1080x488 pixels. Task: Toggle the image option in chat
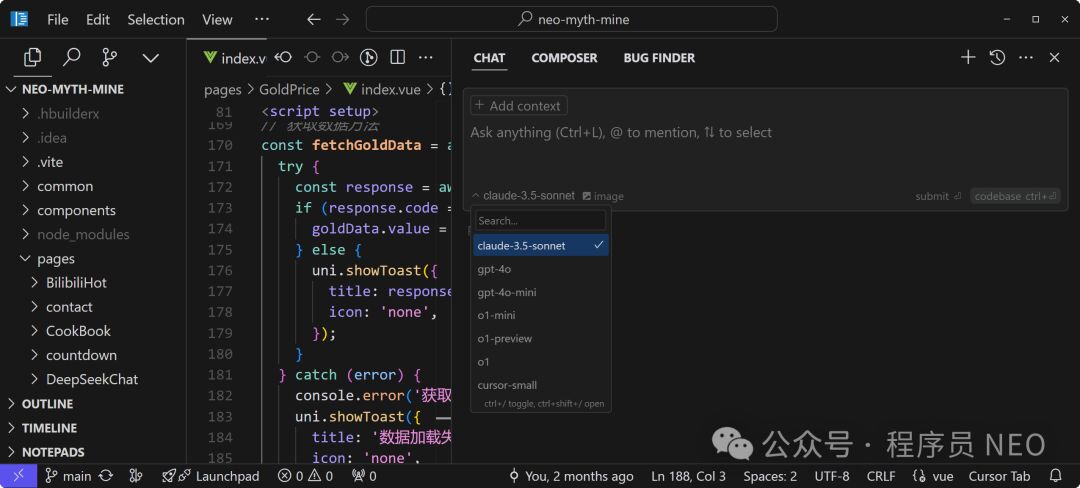pos(603,196)
